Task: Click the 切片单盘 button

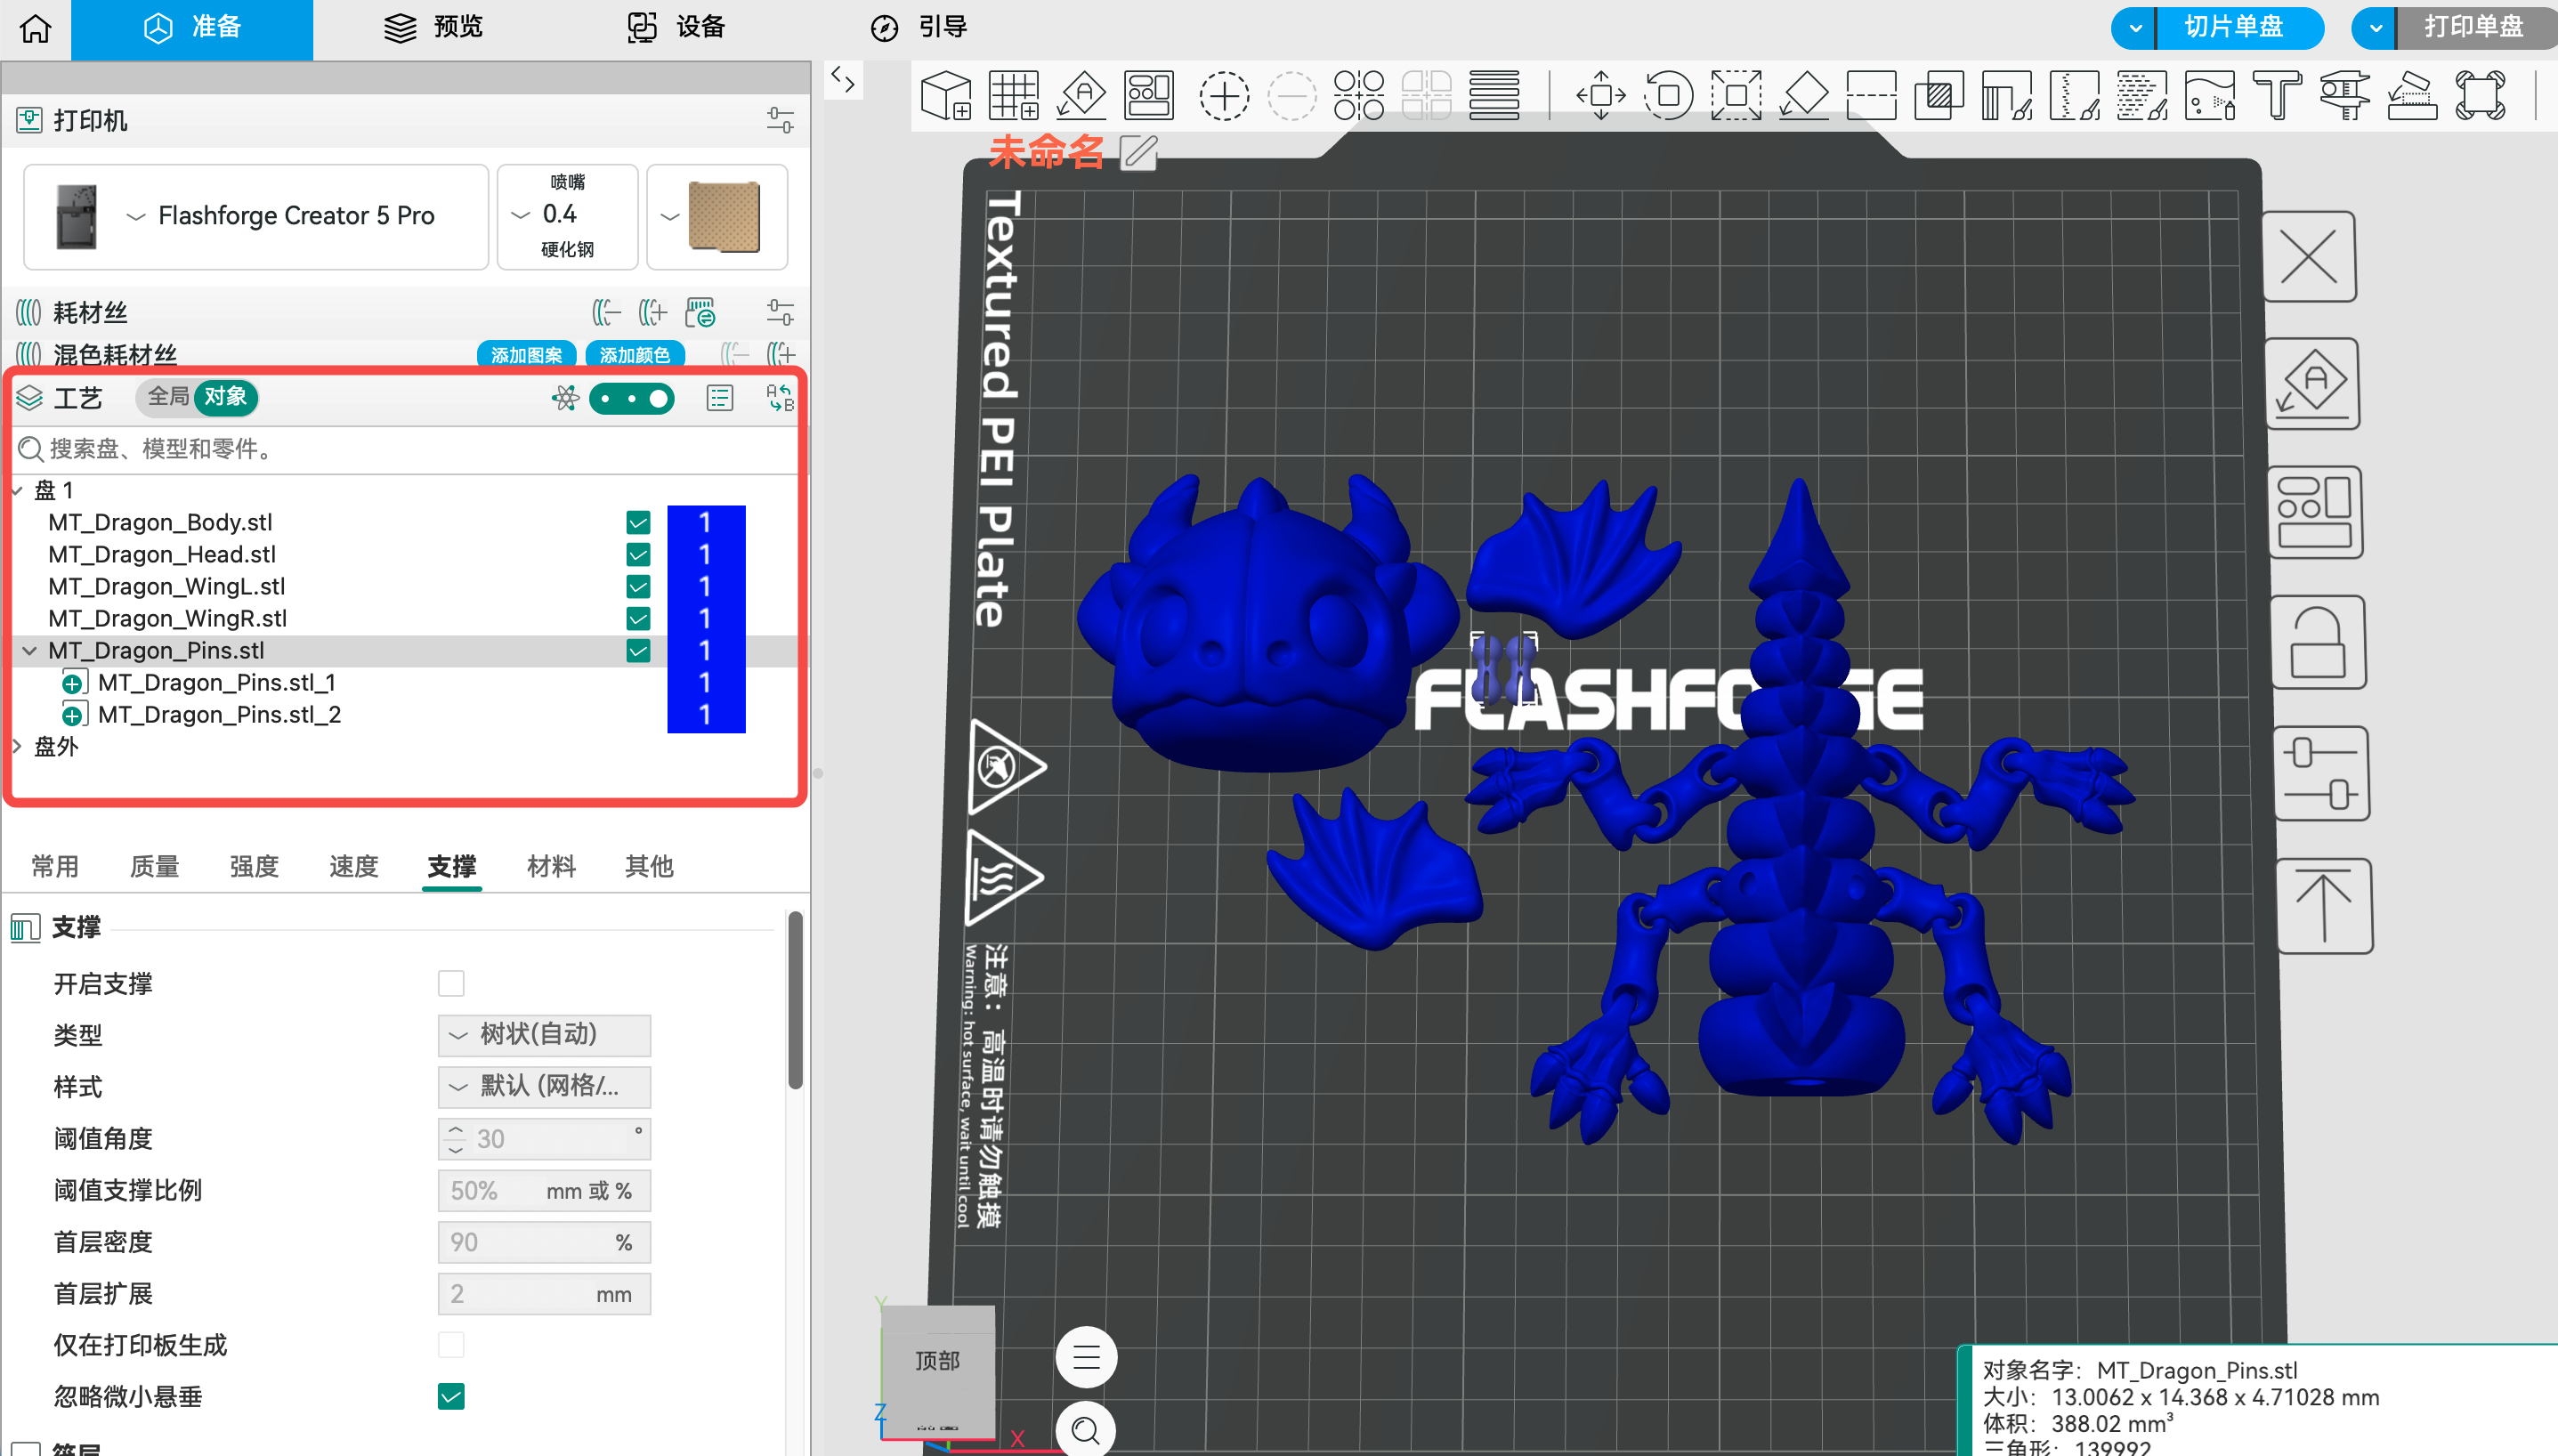Action: (x=2240, y=28)
